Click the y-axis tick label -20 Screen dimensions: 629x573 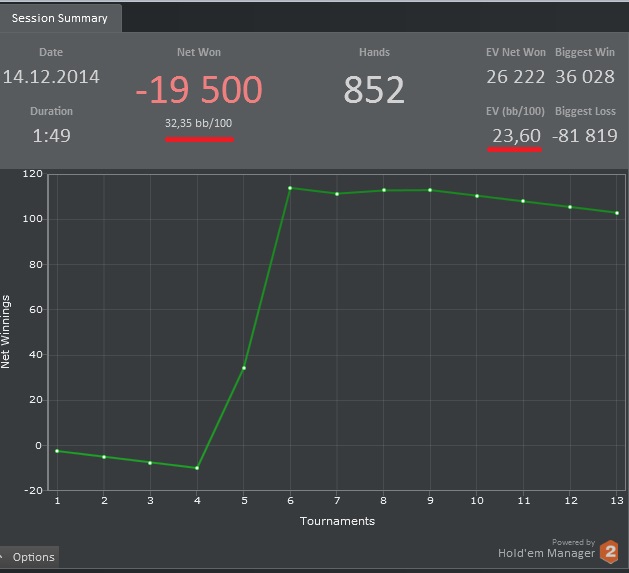pos(33,490)
